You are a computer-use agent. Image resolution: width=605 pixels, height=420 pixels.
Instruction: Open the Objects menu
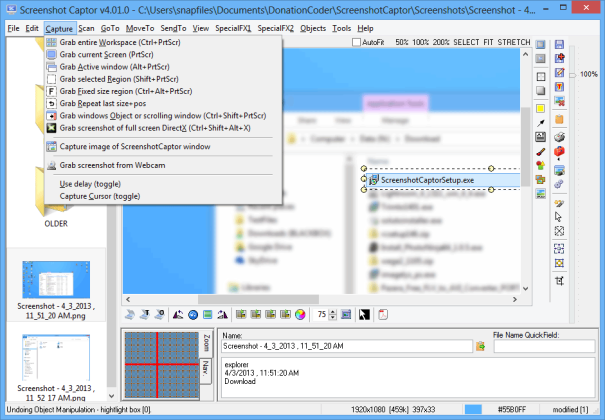313,29
